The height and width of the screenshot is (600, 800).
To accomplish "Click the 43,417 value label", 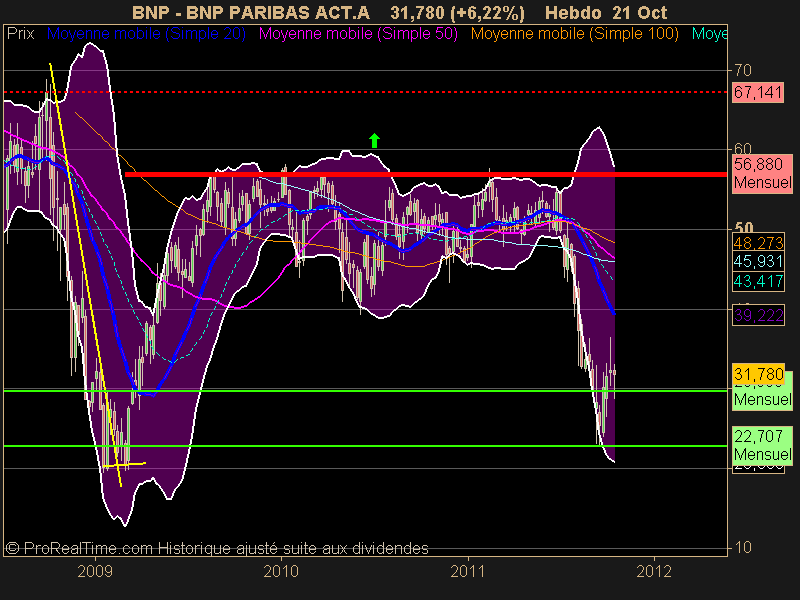I will tap(758, 281).
